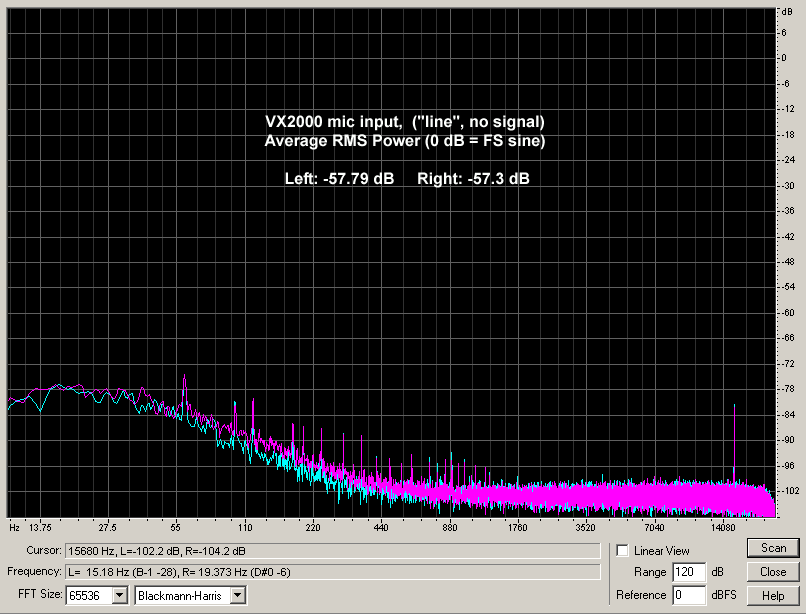Click the -102 dB scale label
The width and height of the screenshot is (806, 614).
pyautogui.click(x=789, y=491)
